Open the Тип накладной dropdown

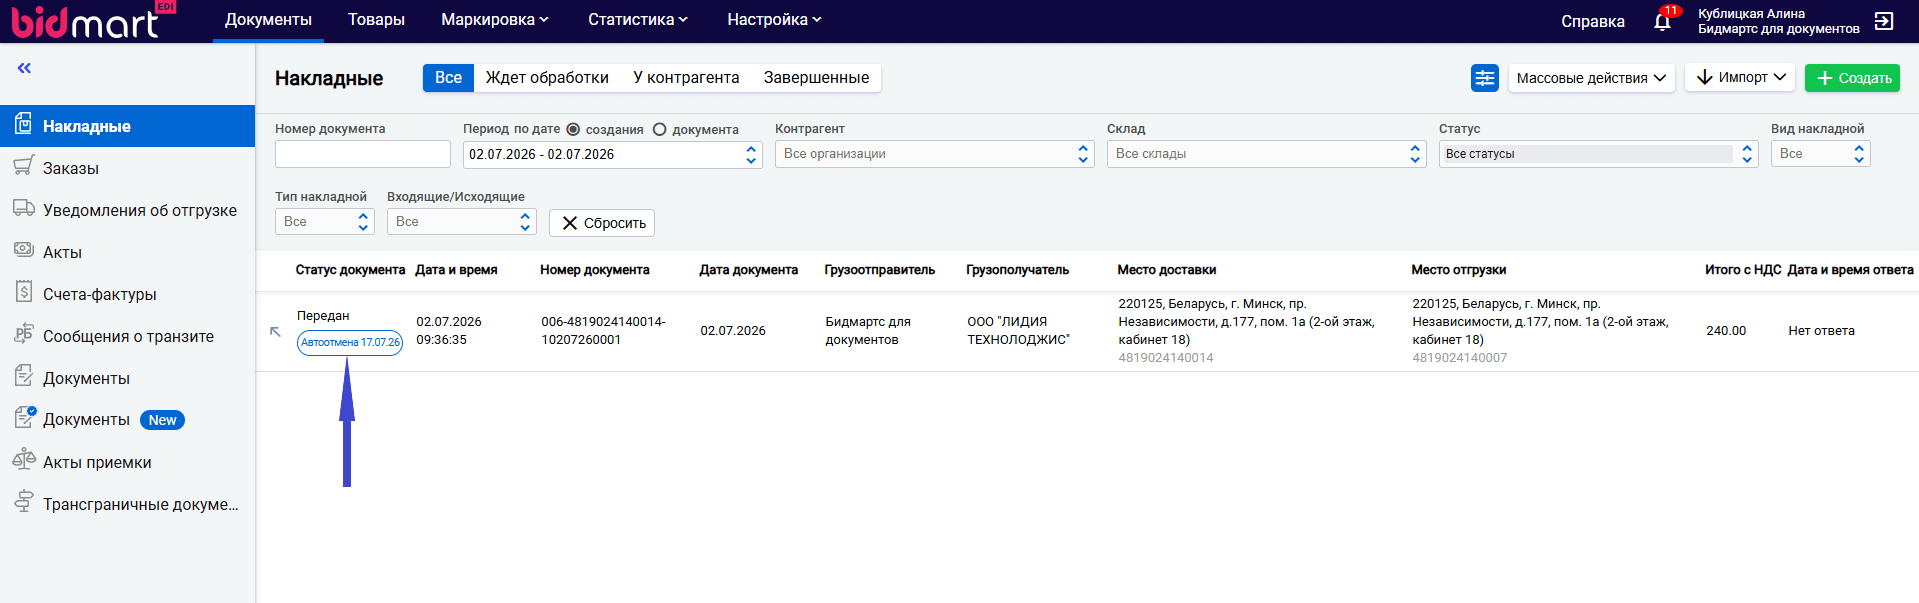coord(325,222)
